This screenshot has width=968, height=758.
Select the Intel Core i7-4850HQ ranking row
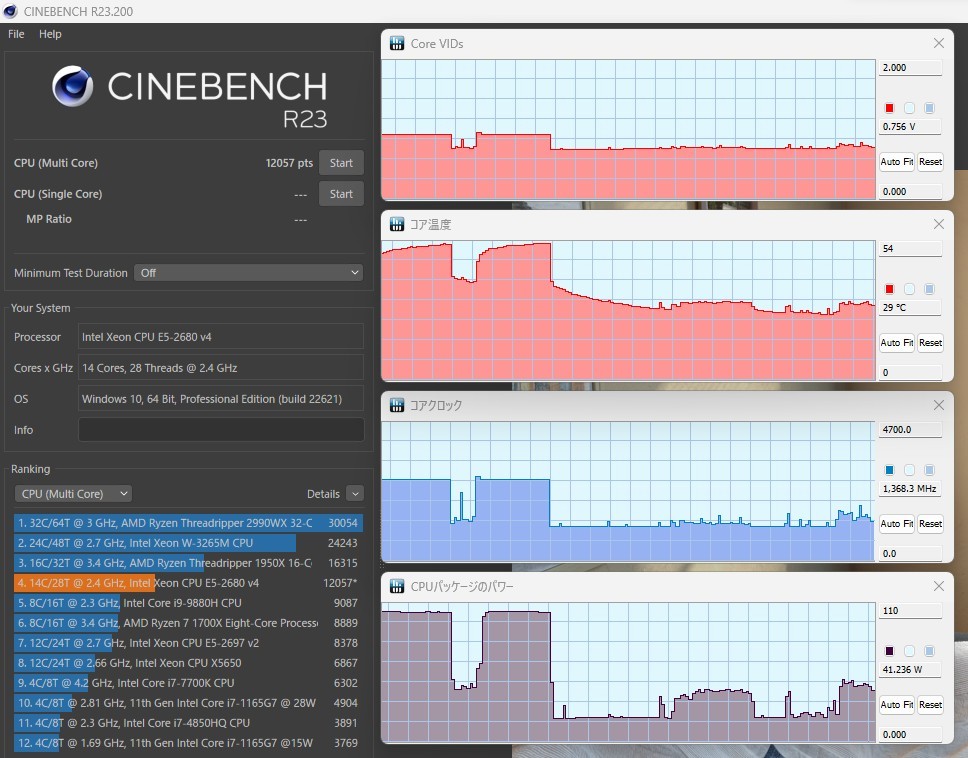(188, 723)
